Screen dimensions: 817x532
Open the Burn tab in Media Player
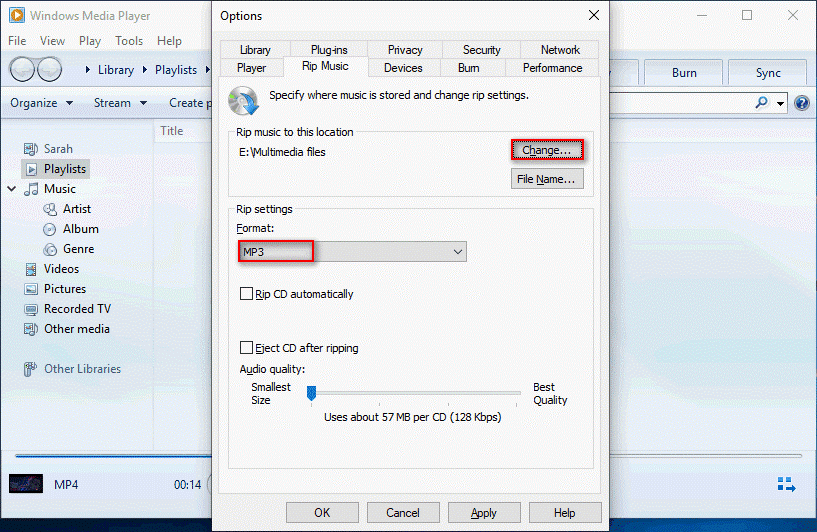point(684,72)
